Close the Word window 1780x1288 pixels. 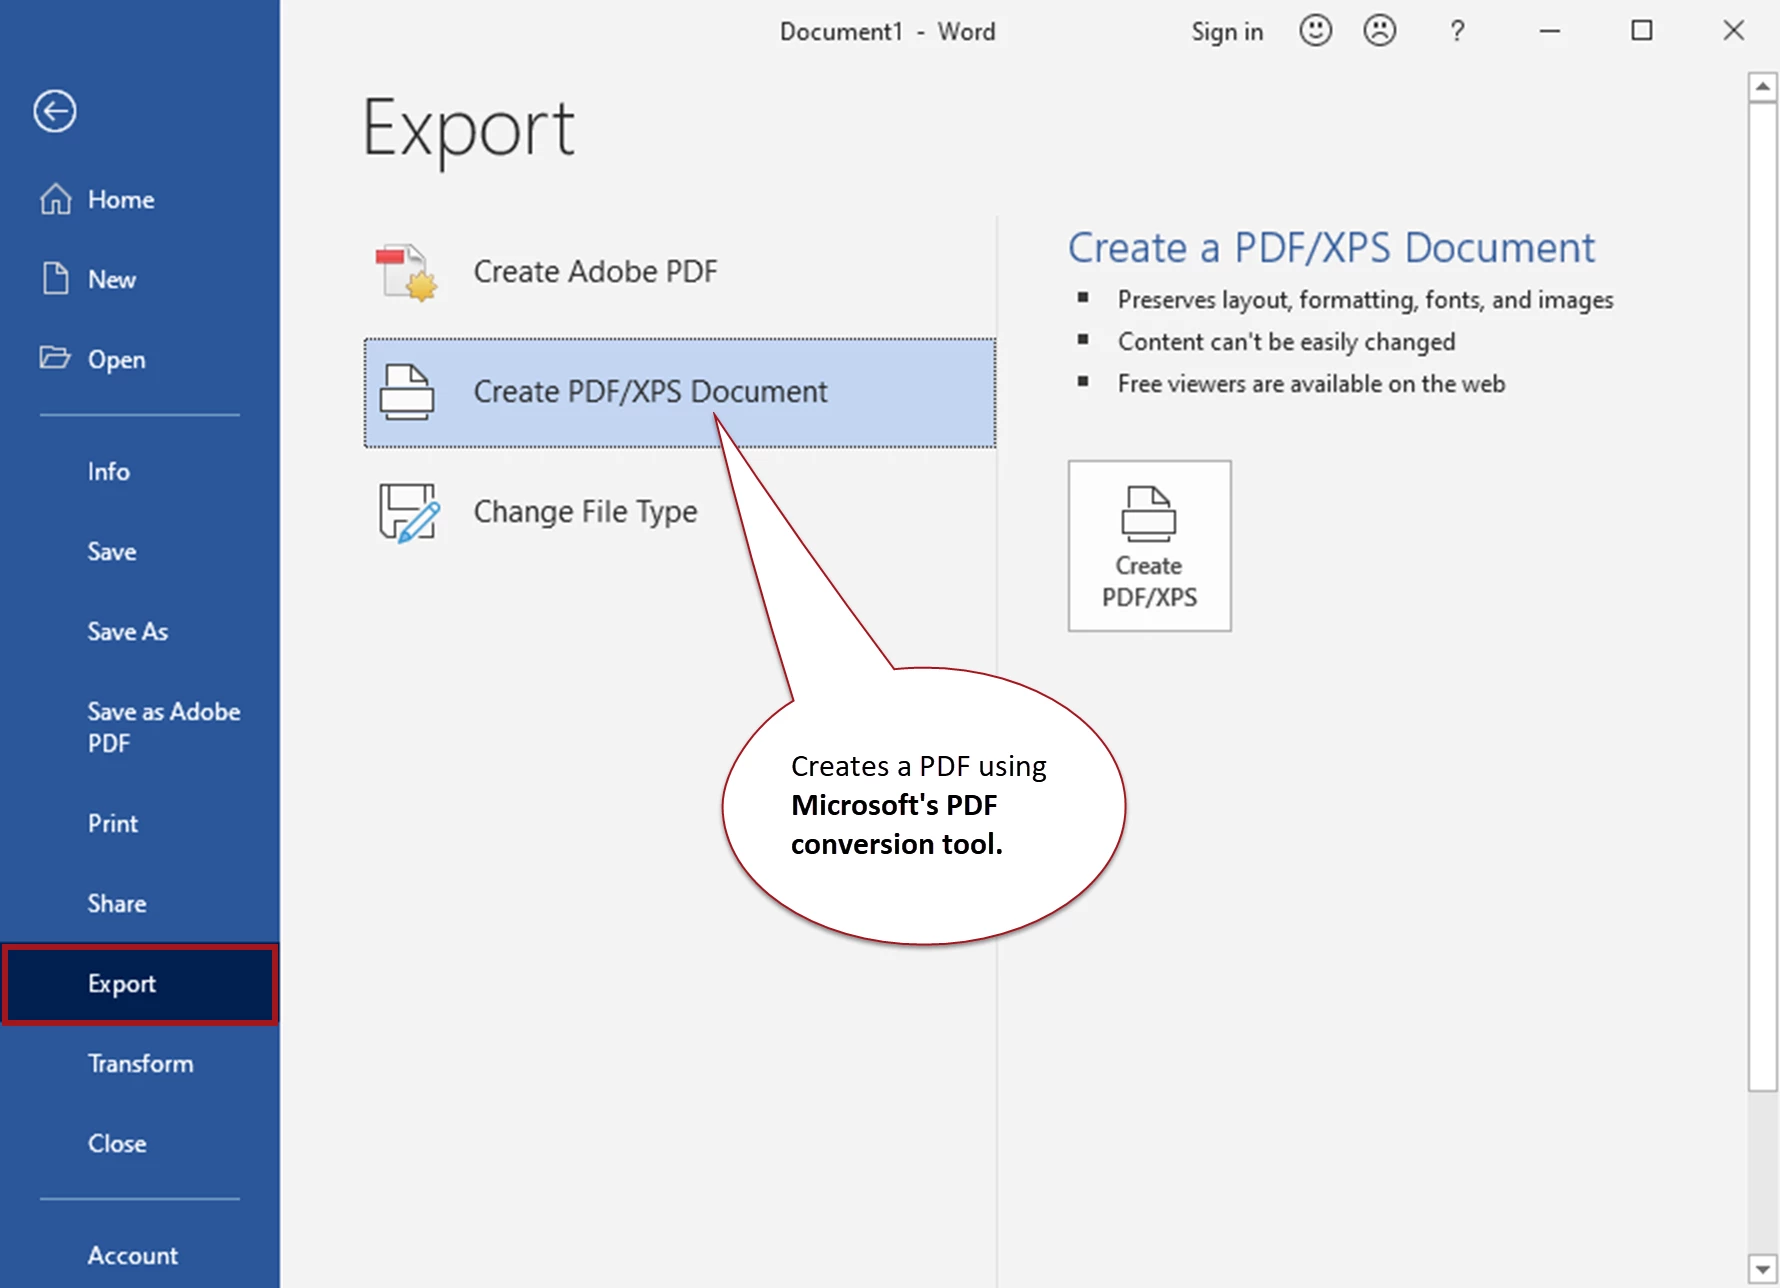point(1734,31)
